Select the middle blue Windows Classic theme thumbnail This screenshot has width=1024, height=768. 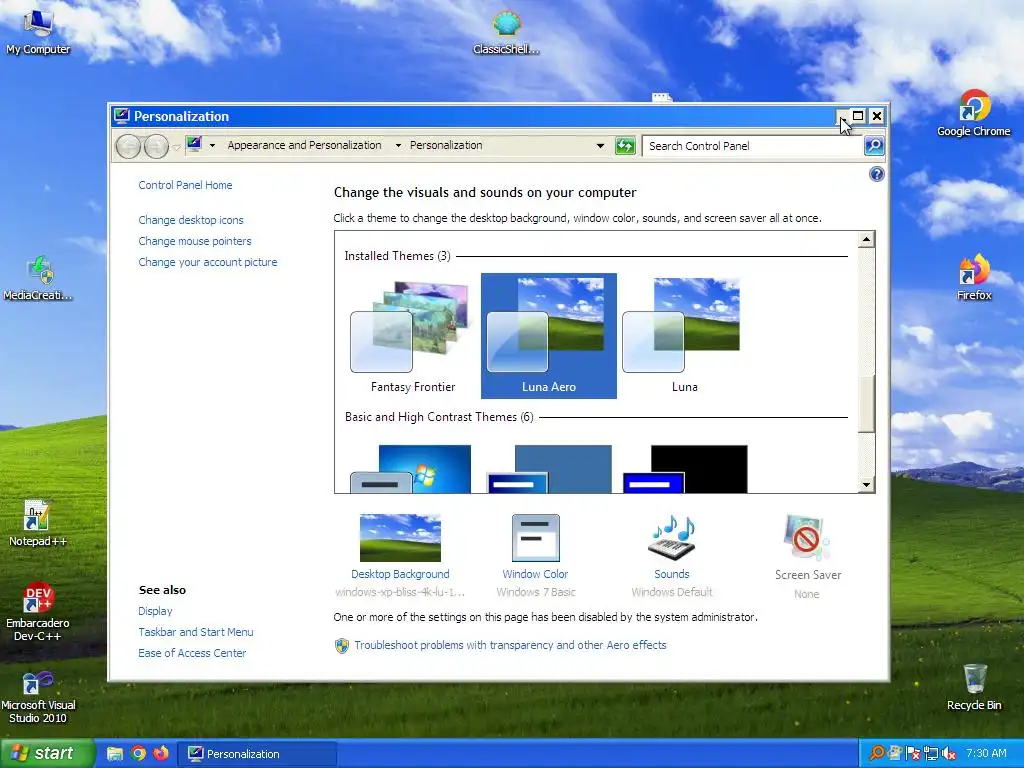[549, 469]
